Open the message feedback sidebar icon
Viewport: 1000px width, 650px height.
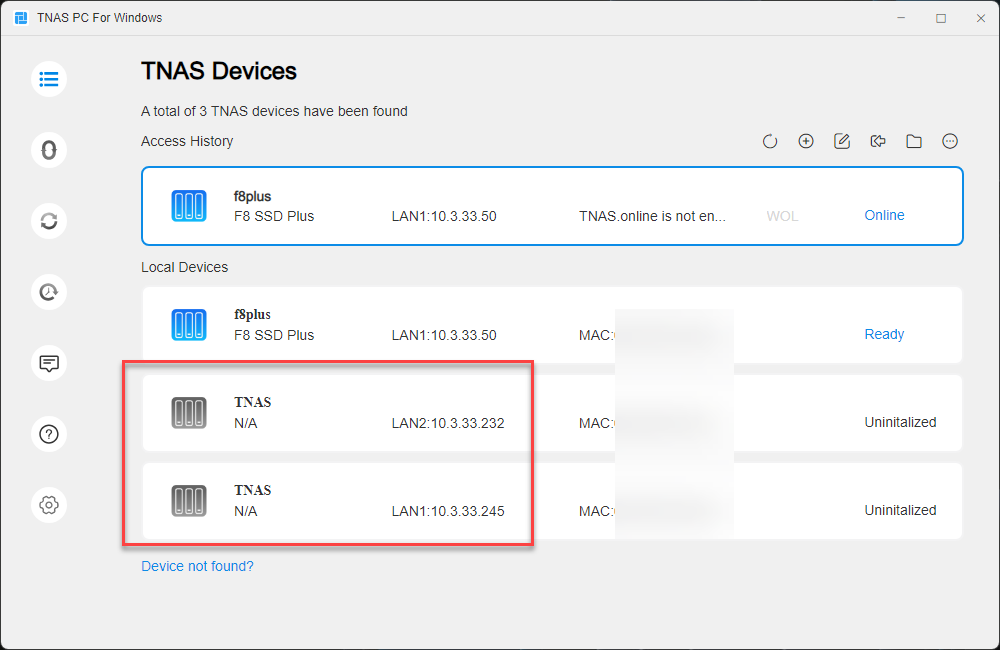[x=49, y=363]
